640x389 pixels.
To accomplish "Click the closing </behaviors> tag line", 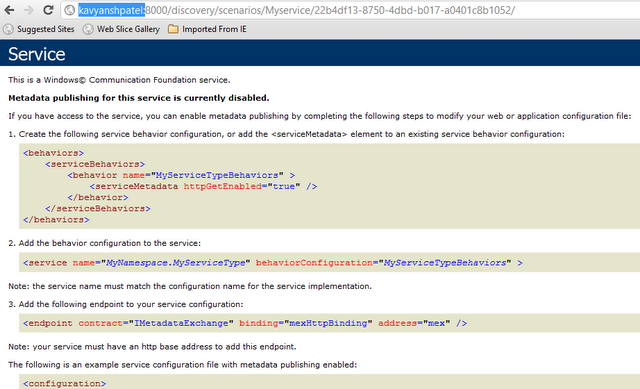I will click(56, 219).
